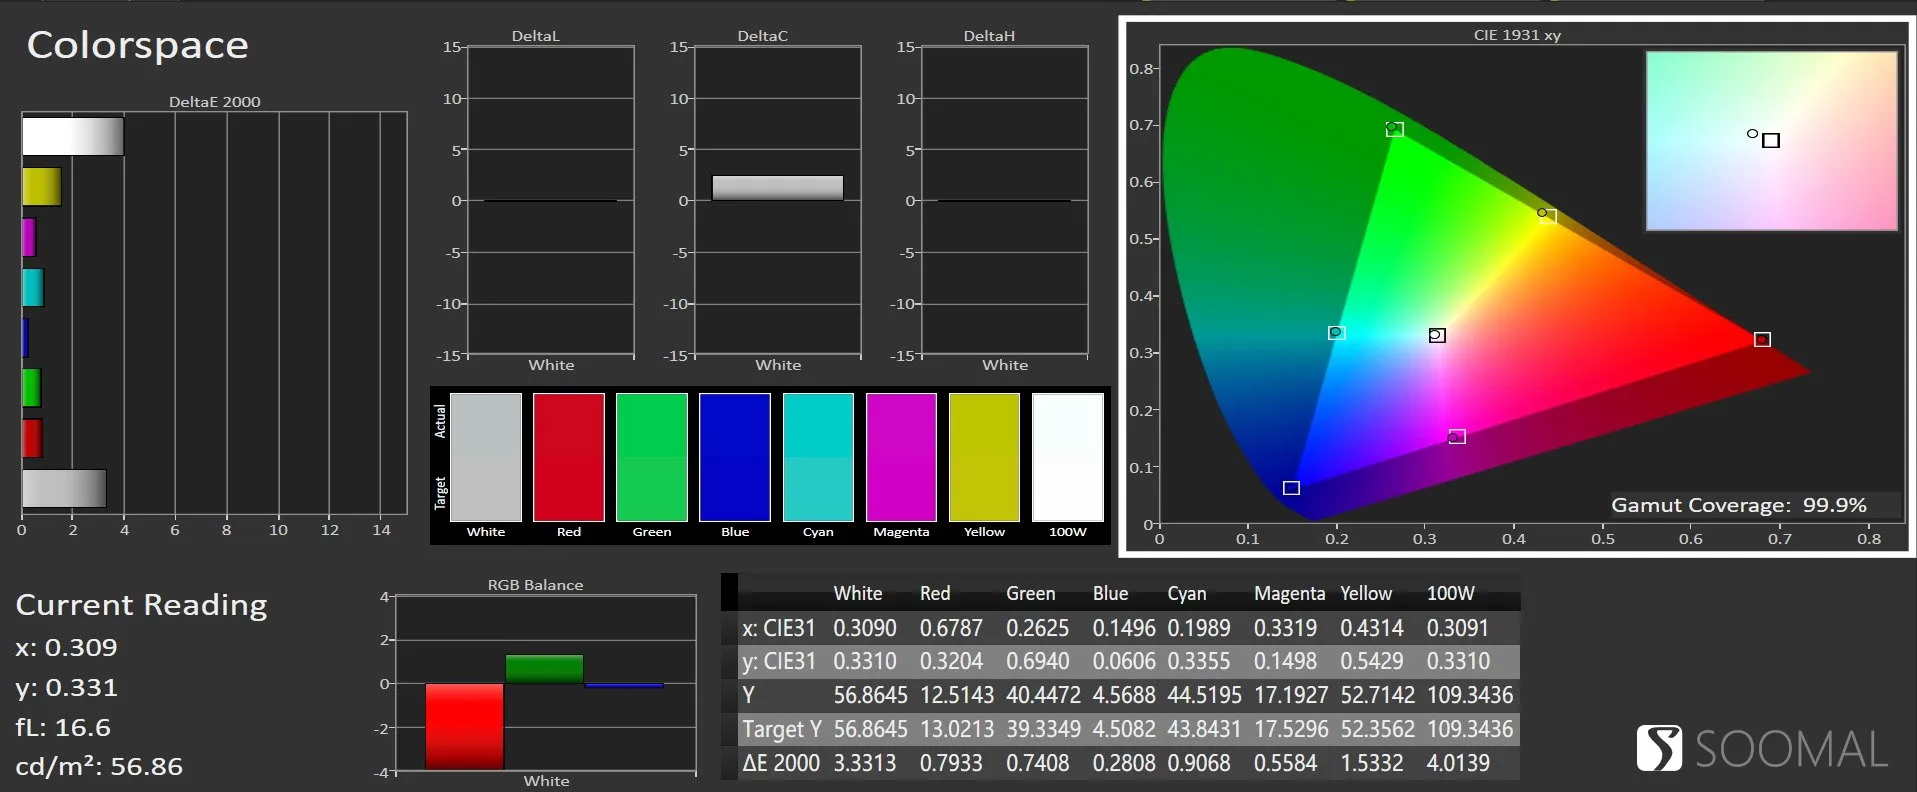Select the cyan secondary marker on CIE diagram

1336,333
